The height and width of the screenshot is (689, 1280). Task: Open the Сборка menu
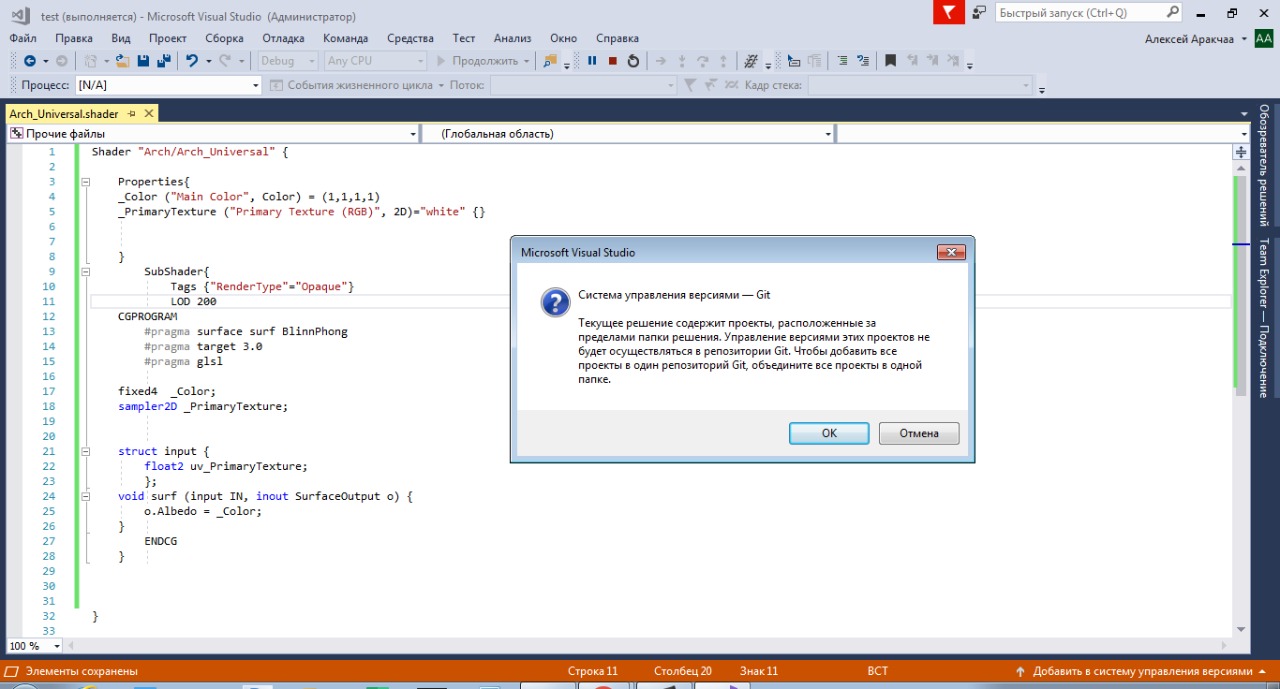224,38
